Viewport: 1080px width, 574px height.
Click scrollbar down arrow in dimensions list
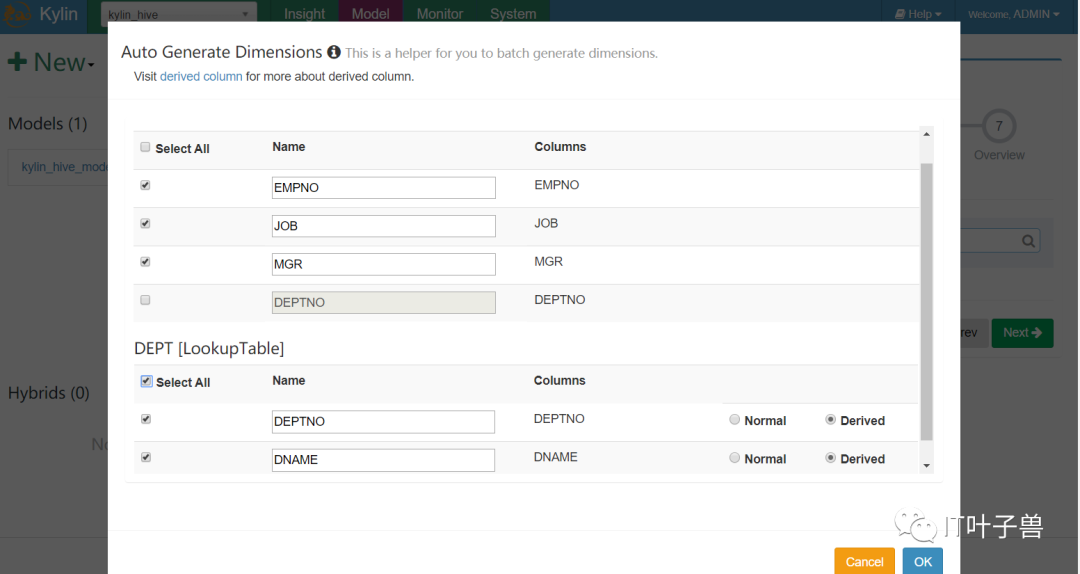[x=926, y=466]
